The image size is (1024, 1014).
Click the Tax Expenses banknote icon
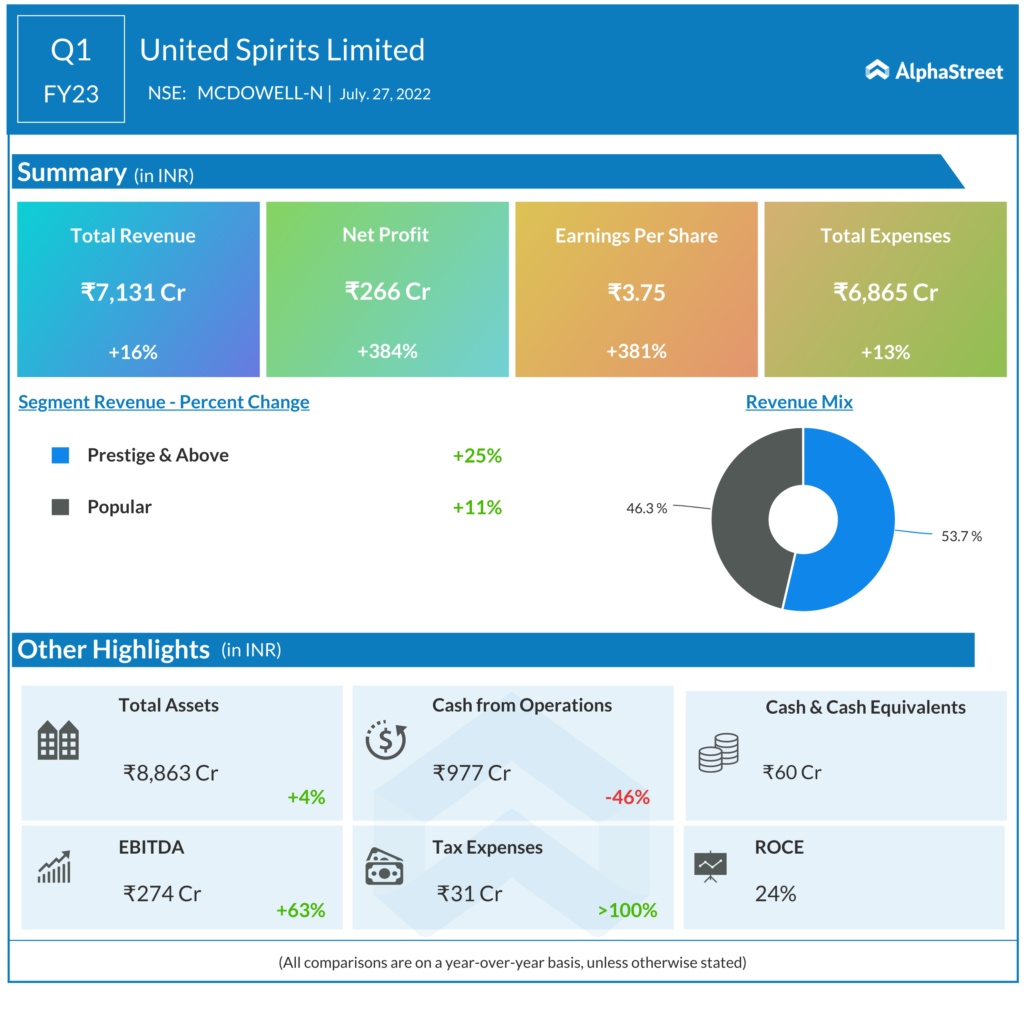[384, 867]
